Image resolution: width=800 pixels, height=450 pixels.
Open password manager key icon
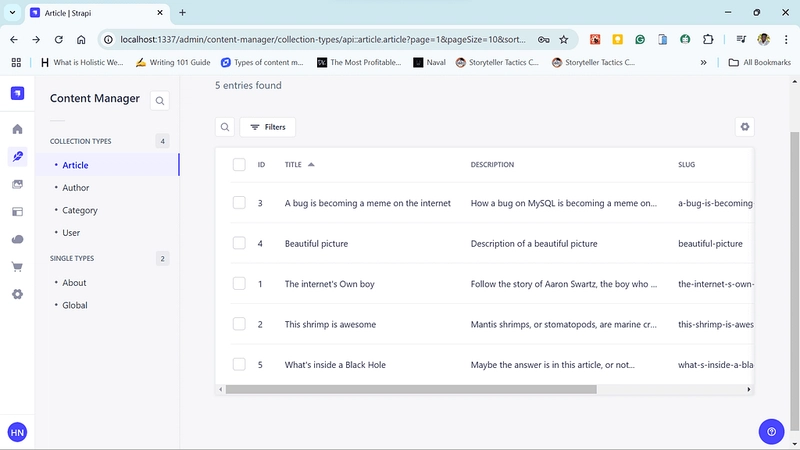[x=543, y=39]
